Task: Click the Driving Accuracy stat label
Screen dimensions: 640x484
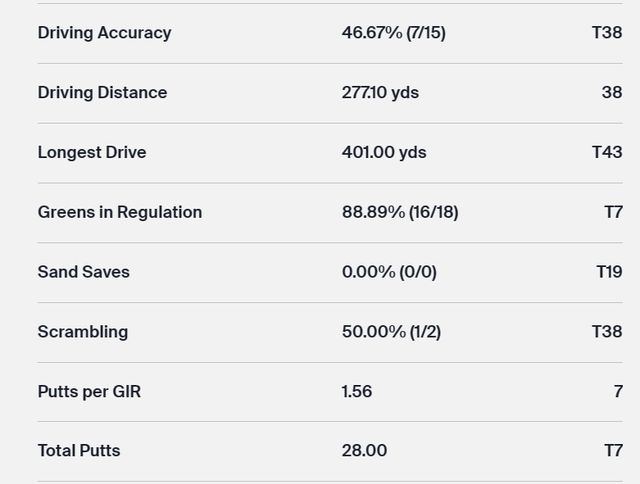Action: (x=104, y=33)
